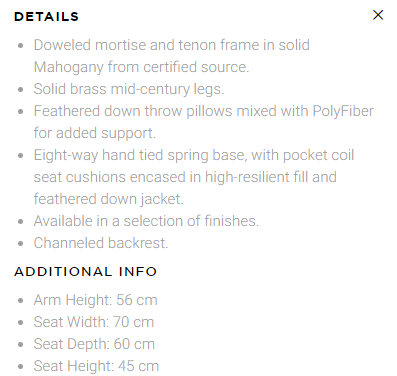Click the bullet beside Arm Height
This screenshot has height=376, width=397.
click(x=21, y=301)
